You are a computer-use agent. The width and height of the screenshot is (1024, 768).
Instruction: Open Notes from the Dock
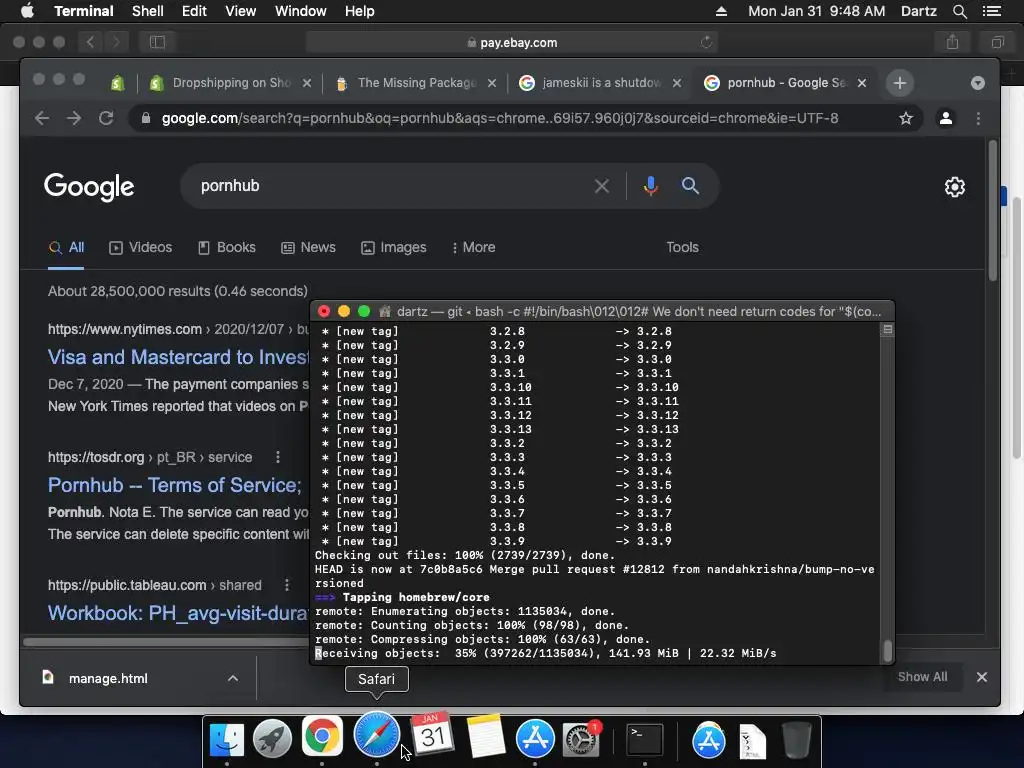tap(486, 736)
